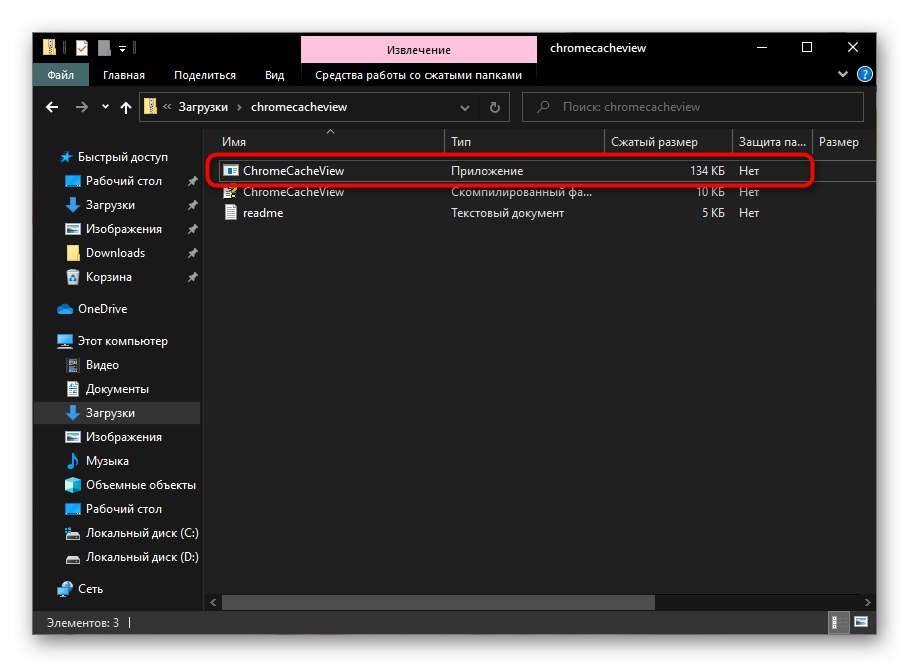
Task: Open Корзина in the sidebar
Action: pyautogui.click(x=108, y=277)
